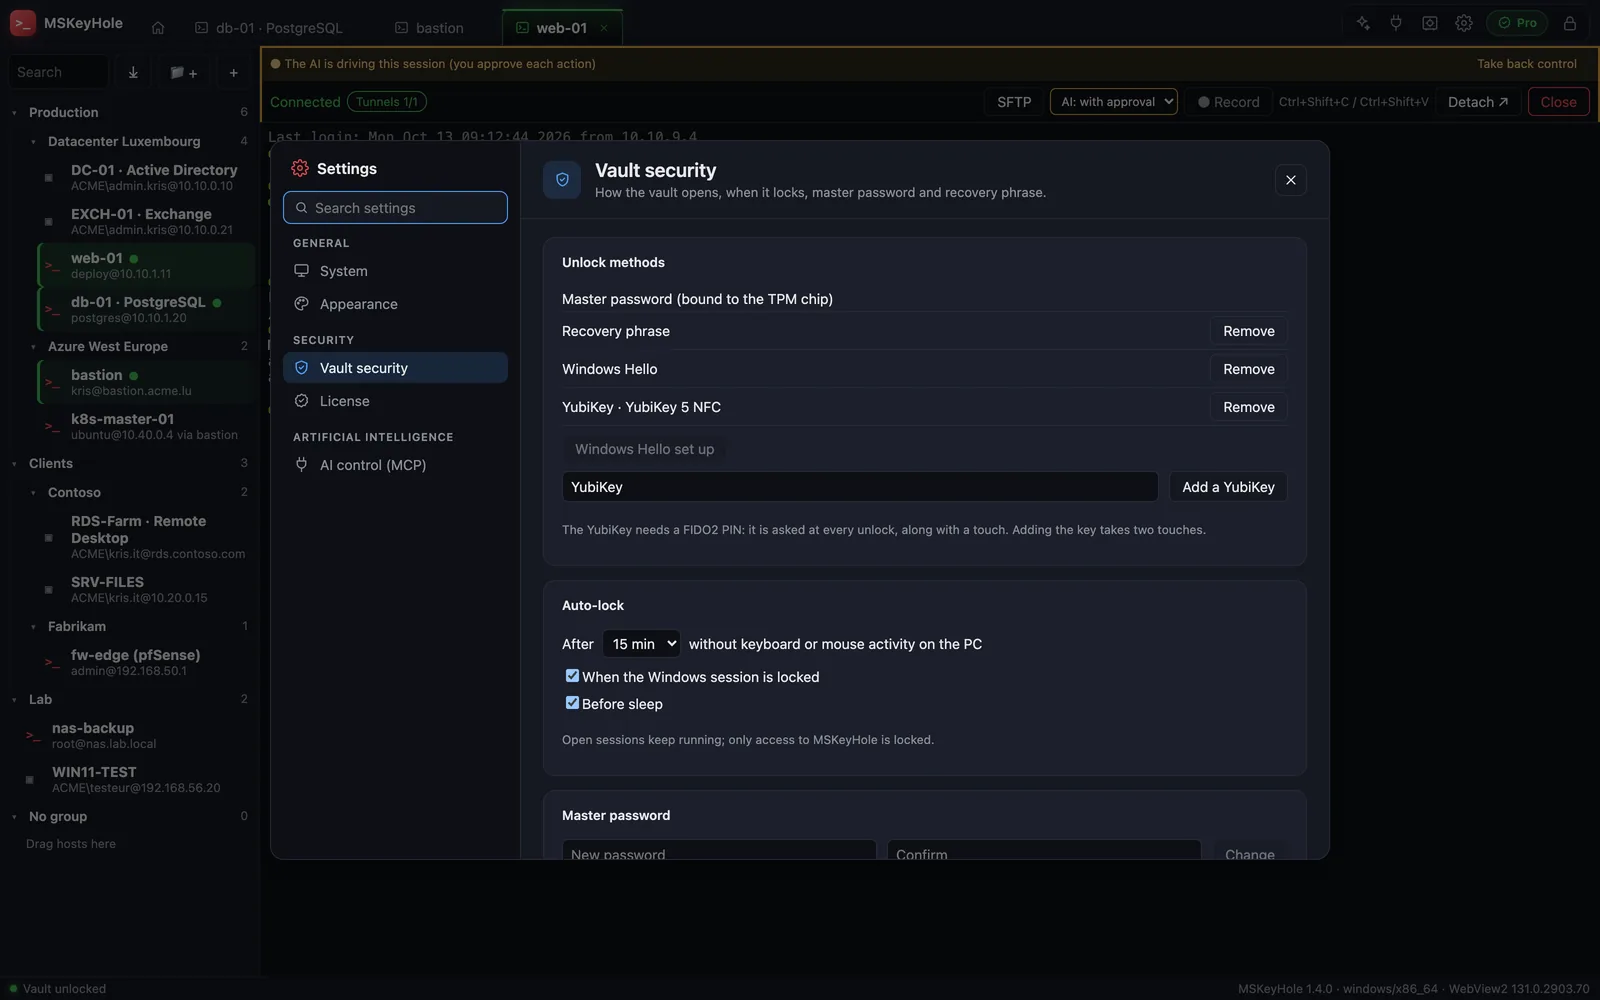This screenshot has width=1600, height=1000.
Task: Remove the Windows Hello unlock method
Action: (x=1248, y=369)
